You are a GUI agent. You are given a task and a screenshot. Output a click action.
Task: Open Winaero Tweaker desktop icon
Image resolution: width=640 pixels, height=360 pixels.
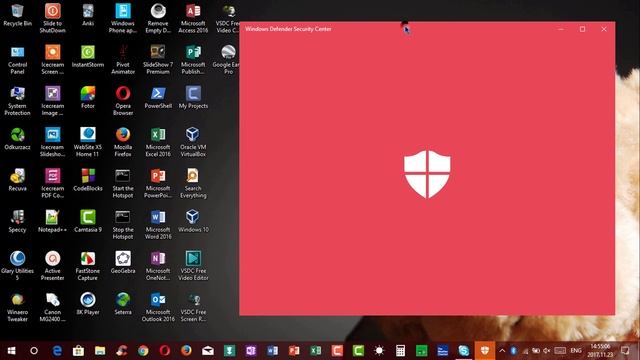[x=17, y=307]
